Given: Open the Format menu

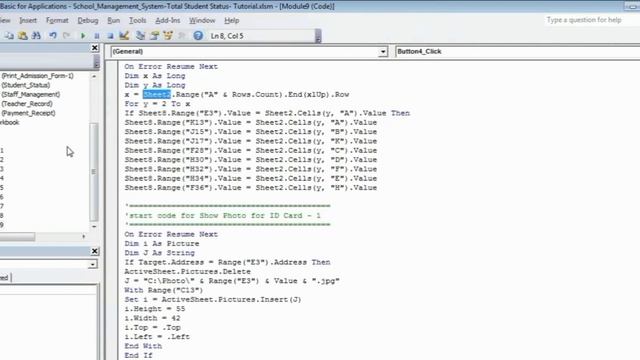Looking at the screenshot, I should tap(57, 20).
